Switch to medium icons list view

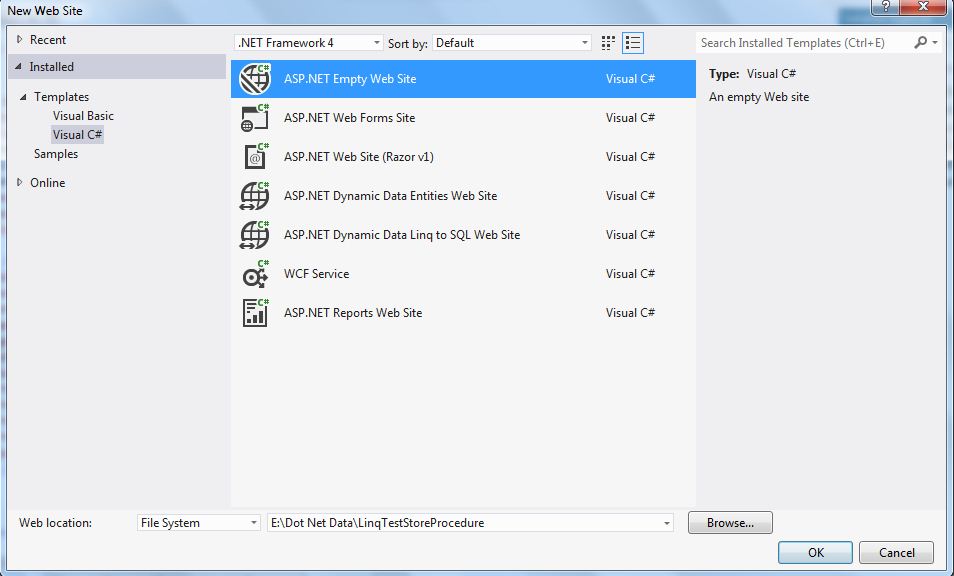tap(633, 43)
